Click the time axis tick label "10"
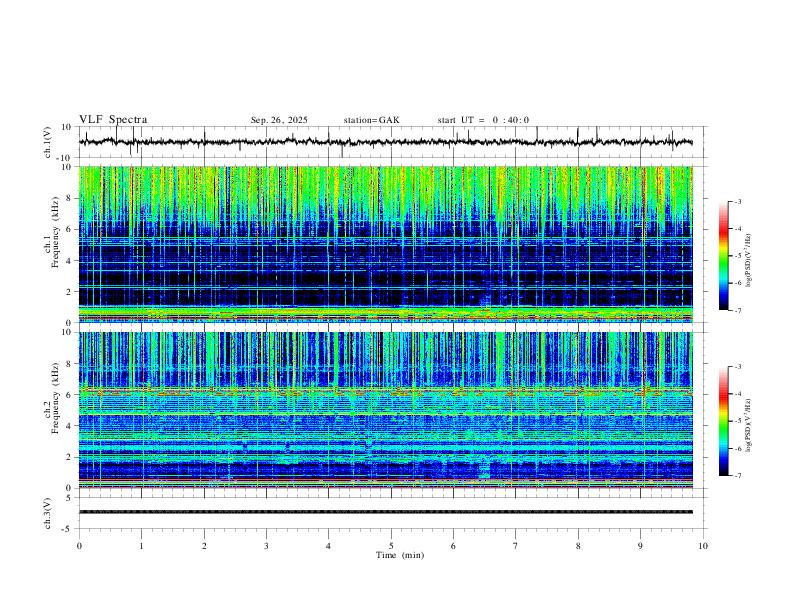Image resolution: width=792 pixels, height=612 pixels. click(x=703, y=546)
